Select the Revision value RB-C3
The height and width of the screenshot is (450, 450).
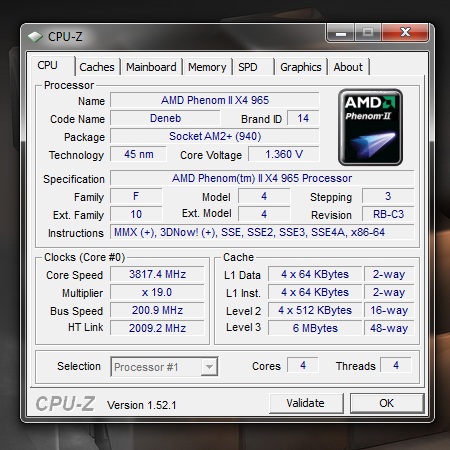click(x=388, y=214)
